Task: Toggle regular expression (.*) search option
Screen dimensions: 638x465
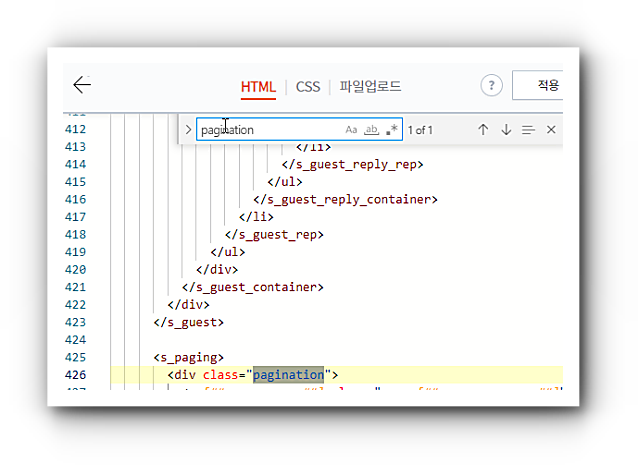Action: pyautogui.click(x=391, y=130)
